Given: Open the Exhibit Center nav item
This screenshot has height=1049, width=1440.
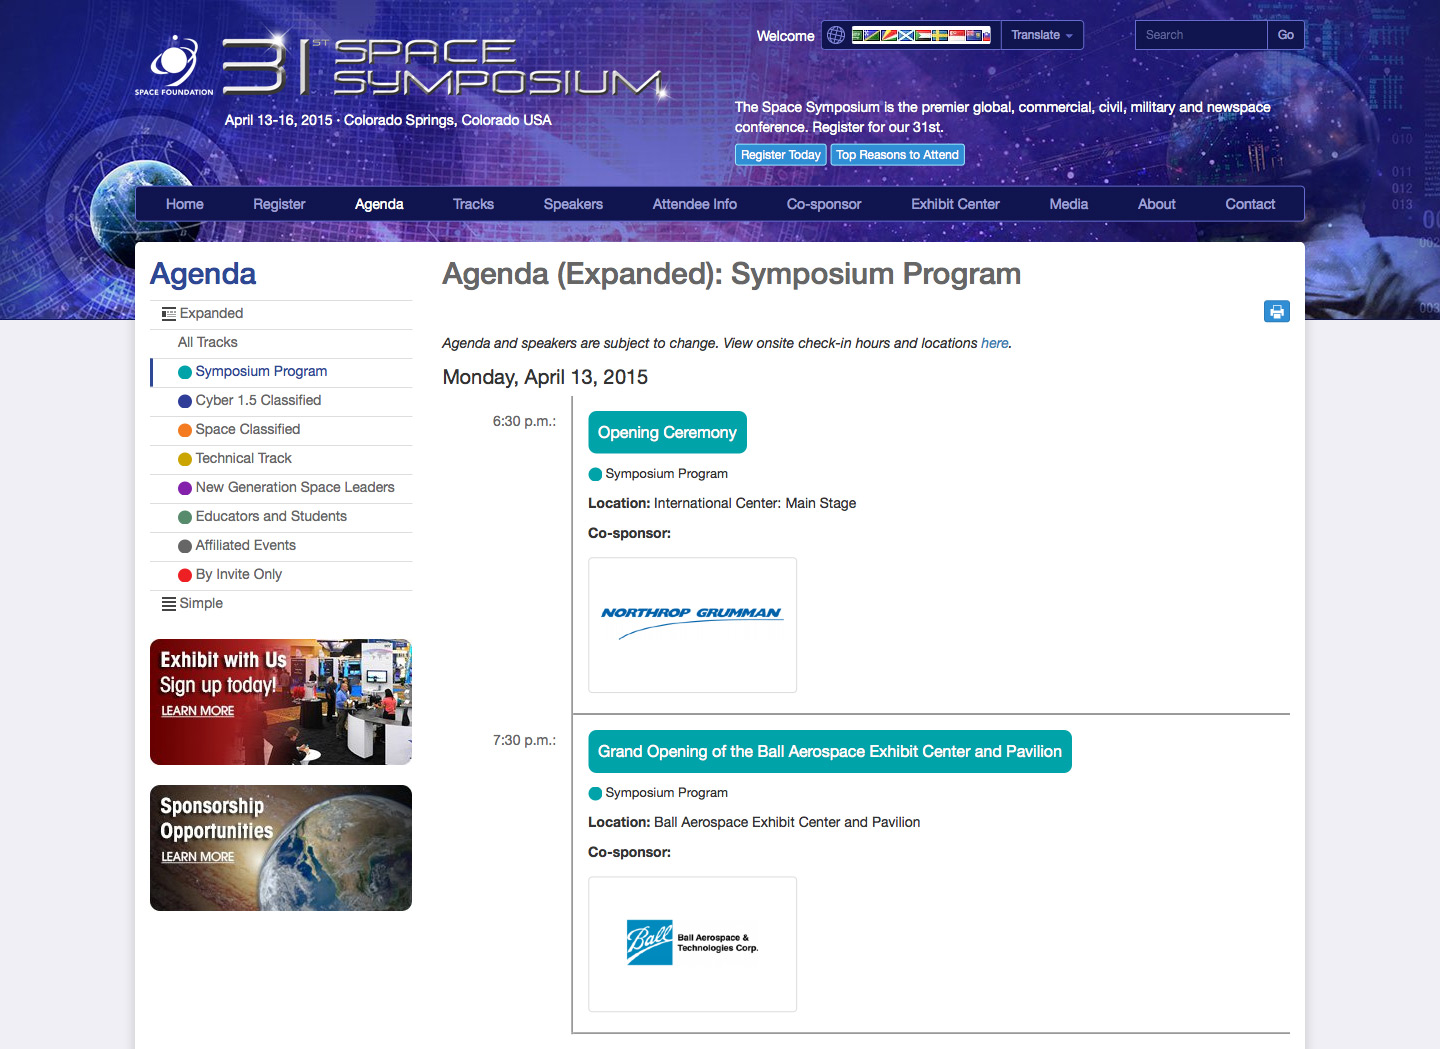Looking at the screenshot, I should click(955, 204).
